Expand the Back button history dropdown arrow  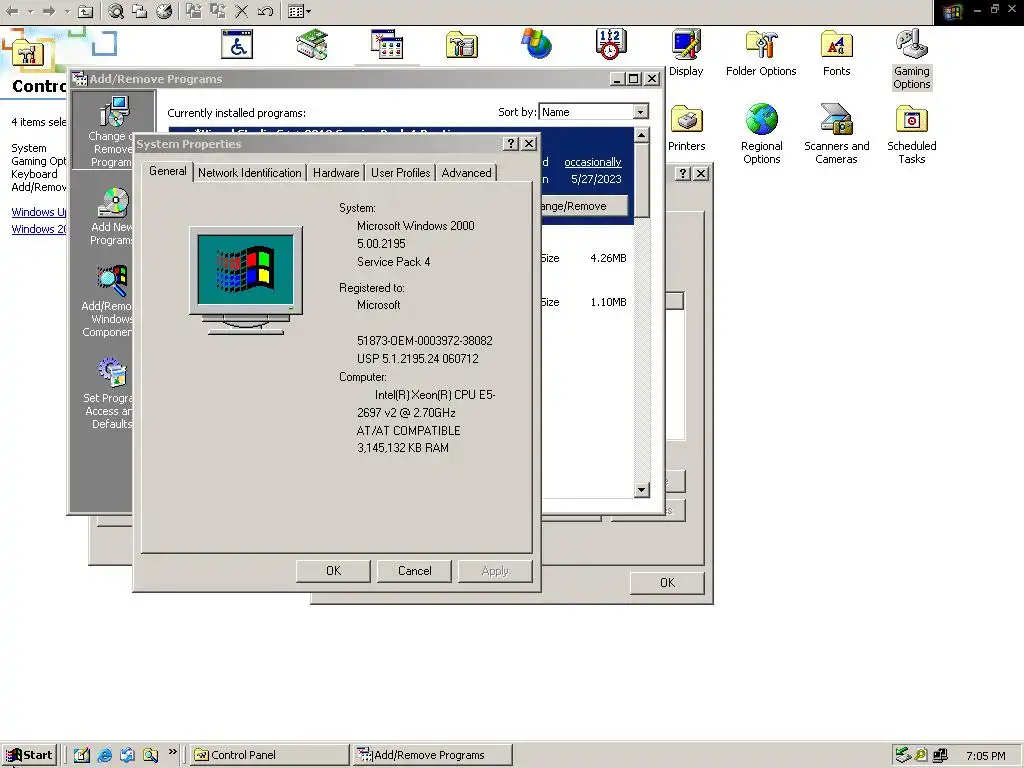point(30,11)
